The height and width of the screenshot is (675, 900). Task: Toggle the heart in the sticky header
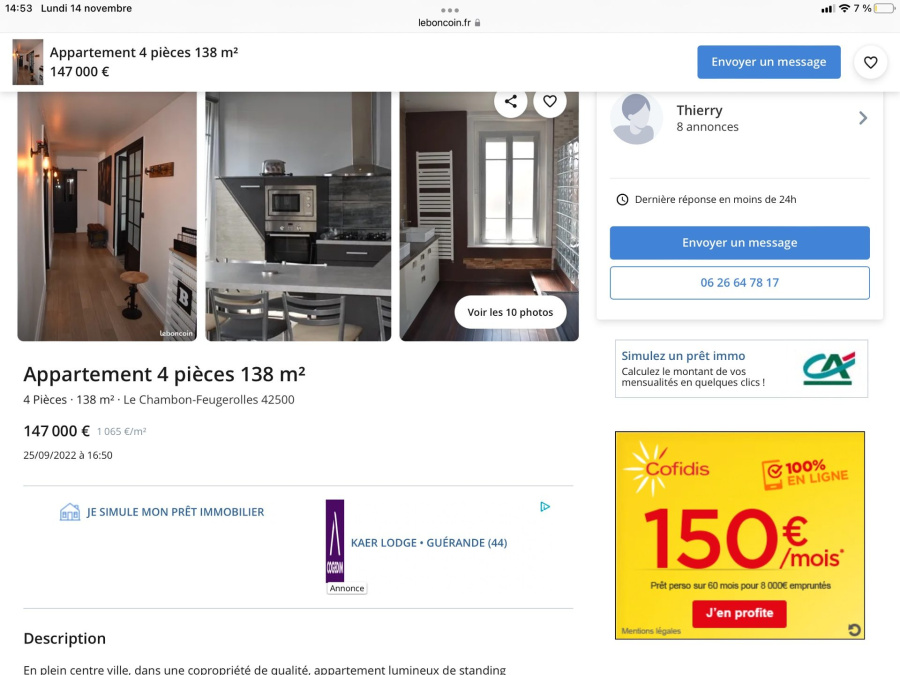click(870, 62)
